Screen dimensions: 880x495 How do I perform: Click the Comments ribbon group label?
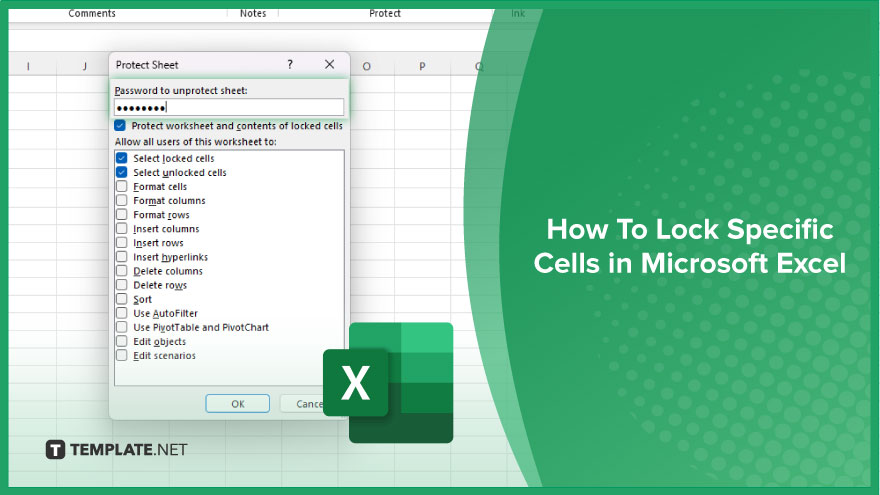pyautogui.click(x=92, y=13)
